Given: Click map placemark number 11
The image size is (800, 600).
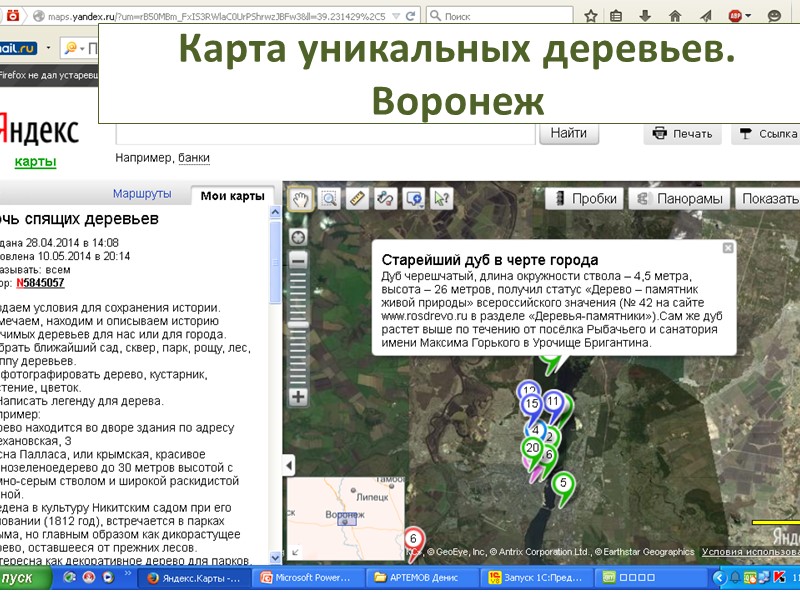Looking at the screenshot, I should [x=553, y=402].
